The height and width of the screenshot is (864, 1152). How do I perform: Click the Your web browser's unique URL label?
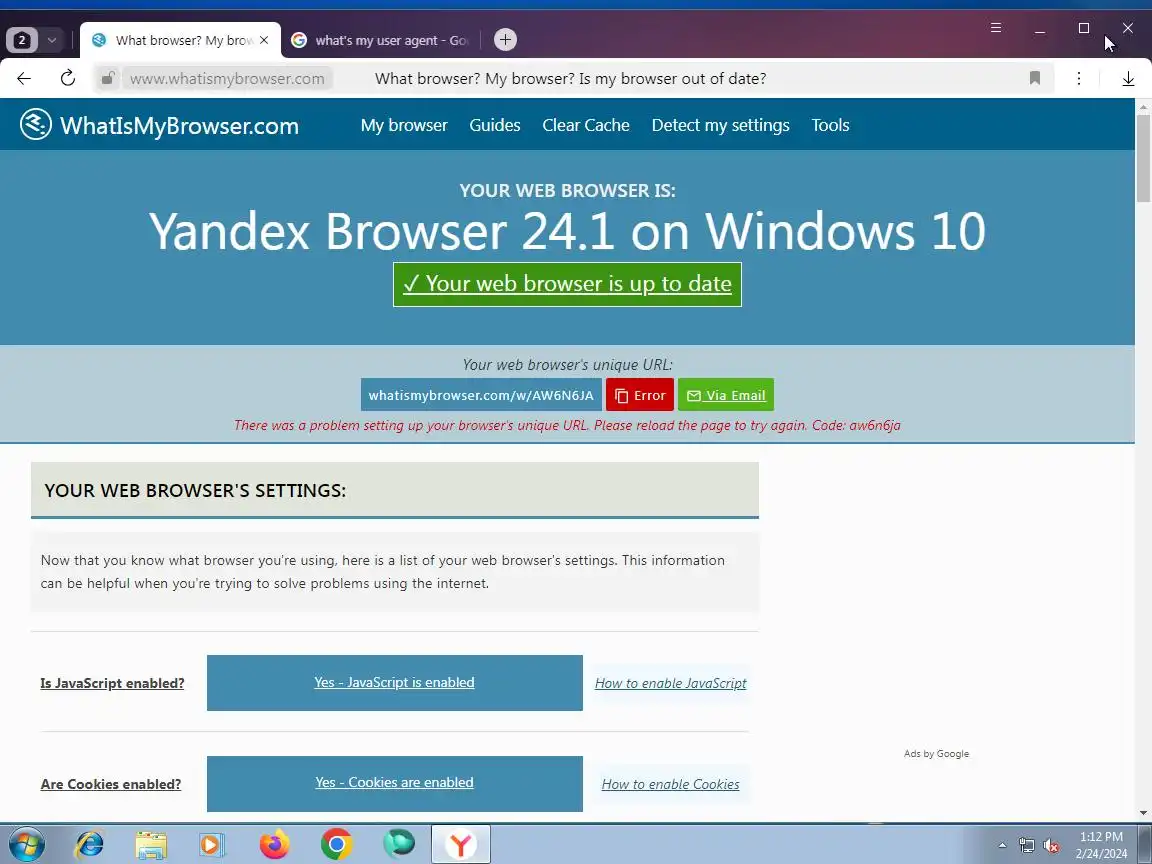click(x=567, y=364)
